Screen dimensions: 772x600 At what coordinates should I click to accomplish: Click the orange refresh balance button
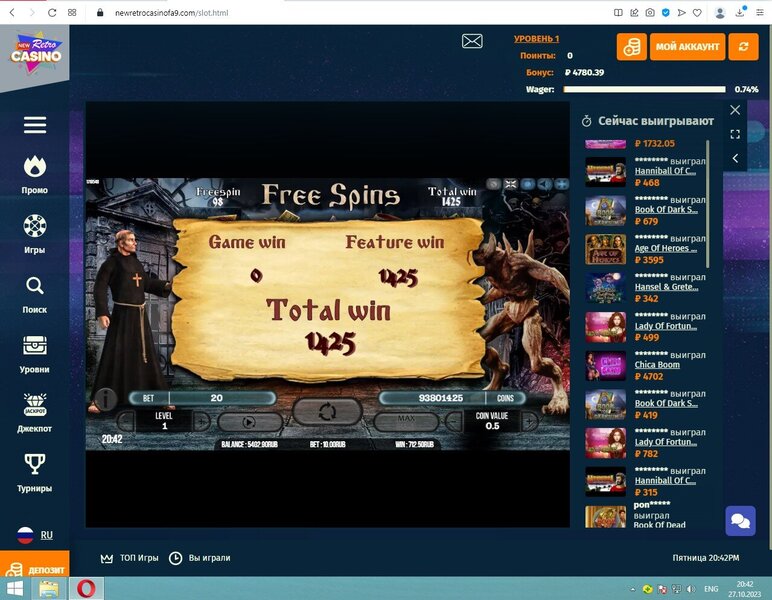[743, 47]
